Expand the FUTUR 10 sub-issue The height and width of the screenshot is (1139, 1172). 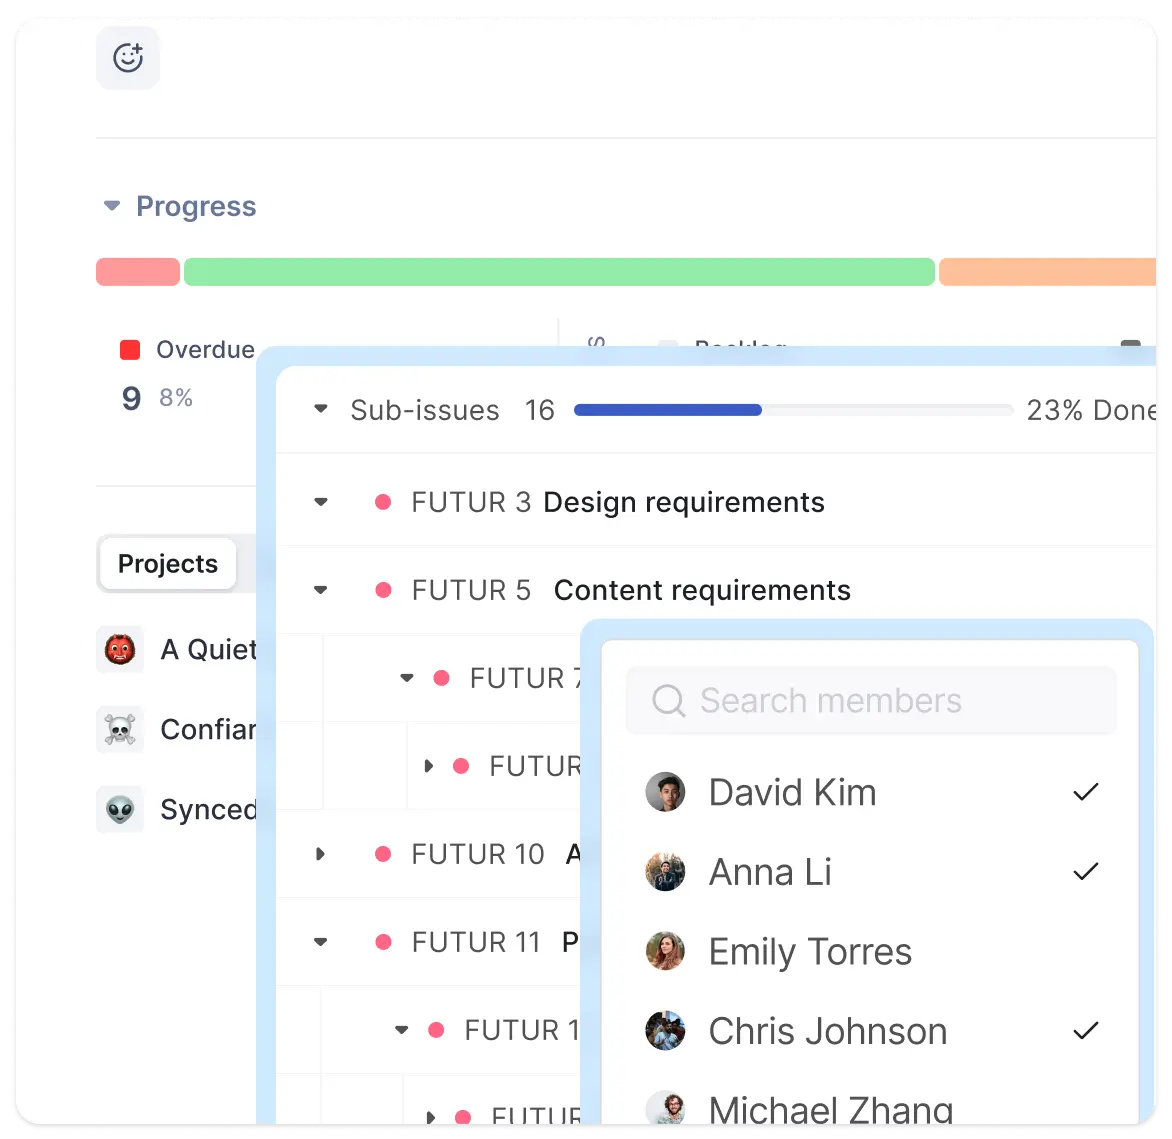pos(321,854)
